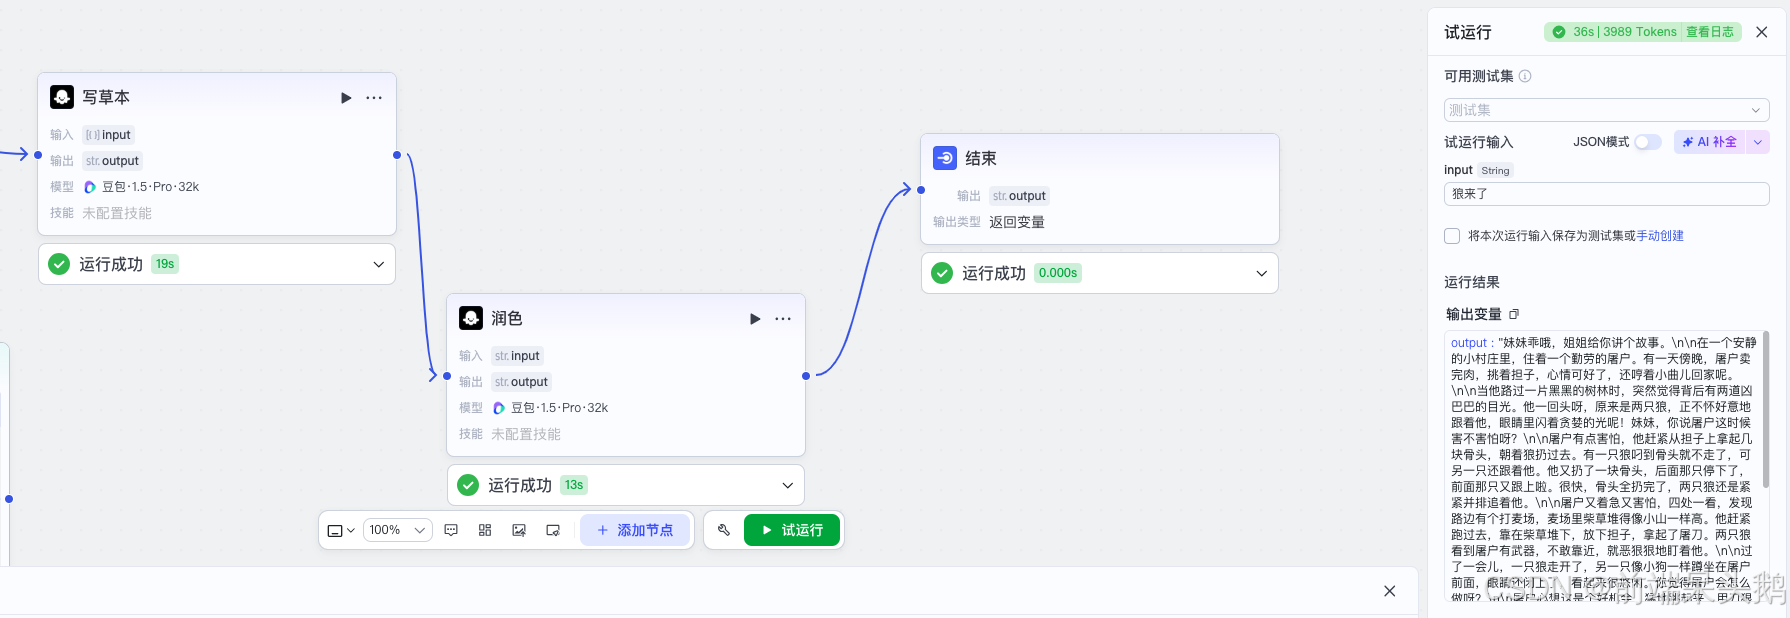Click the 13s duration badge

pos(574,485)
